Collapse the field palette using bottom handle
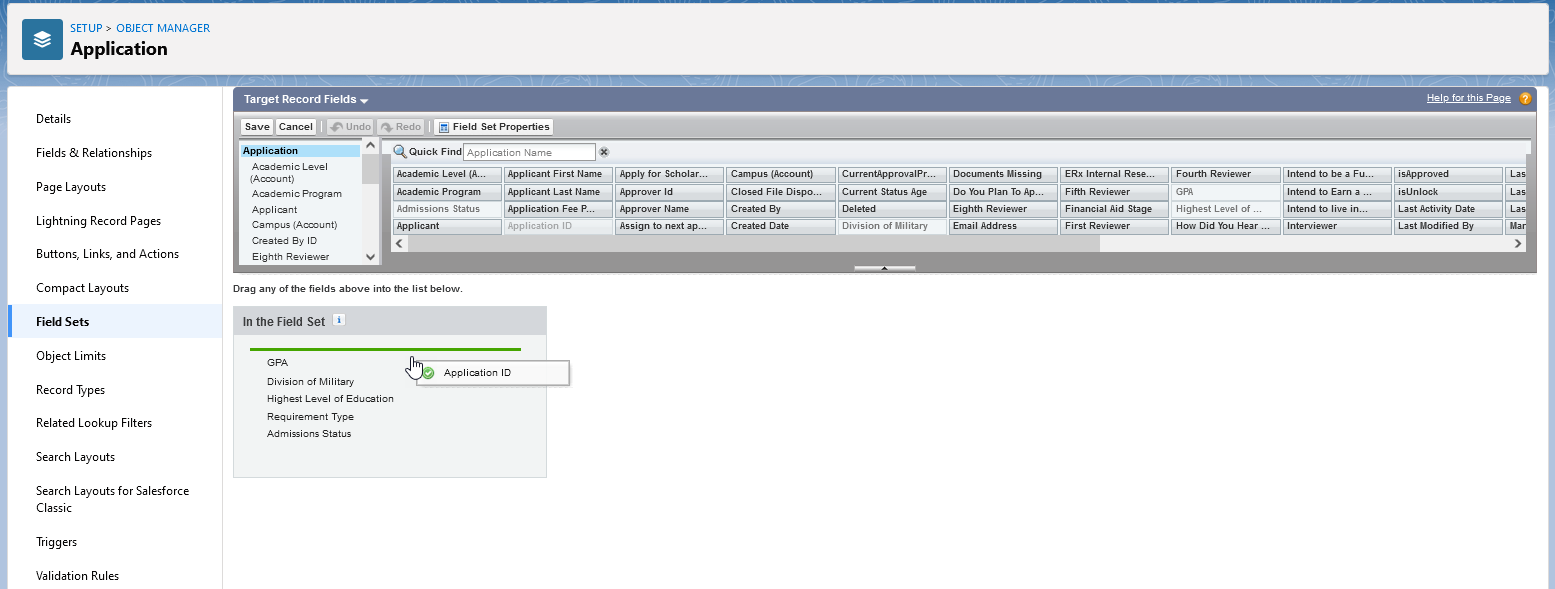 click(x=884, y=268)
